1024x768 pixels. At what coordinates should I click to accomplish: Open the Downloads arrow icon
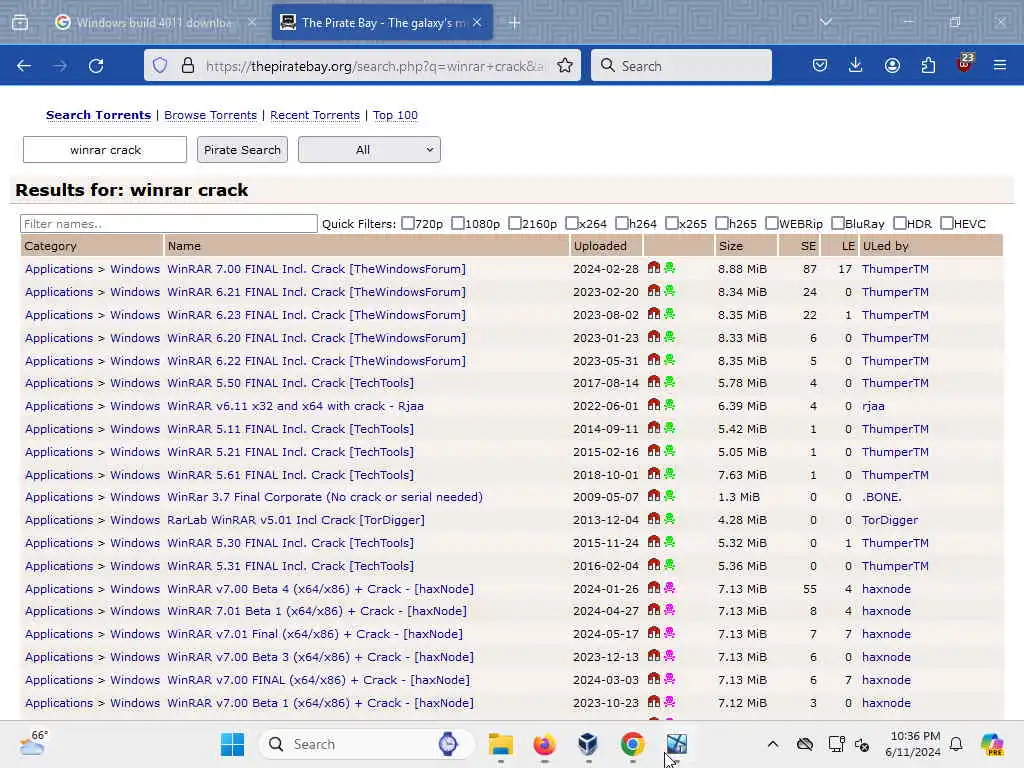856,65
